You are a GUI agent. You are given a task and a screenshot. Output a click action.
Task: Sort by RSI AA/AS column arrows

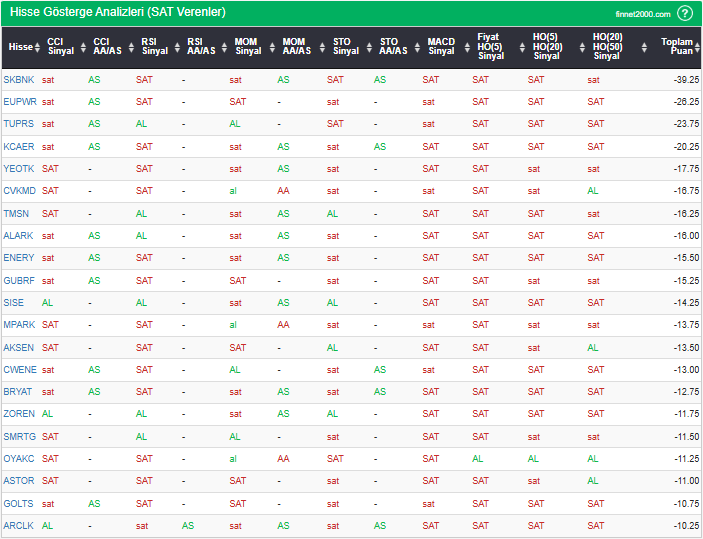point(224,47)
